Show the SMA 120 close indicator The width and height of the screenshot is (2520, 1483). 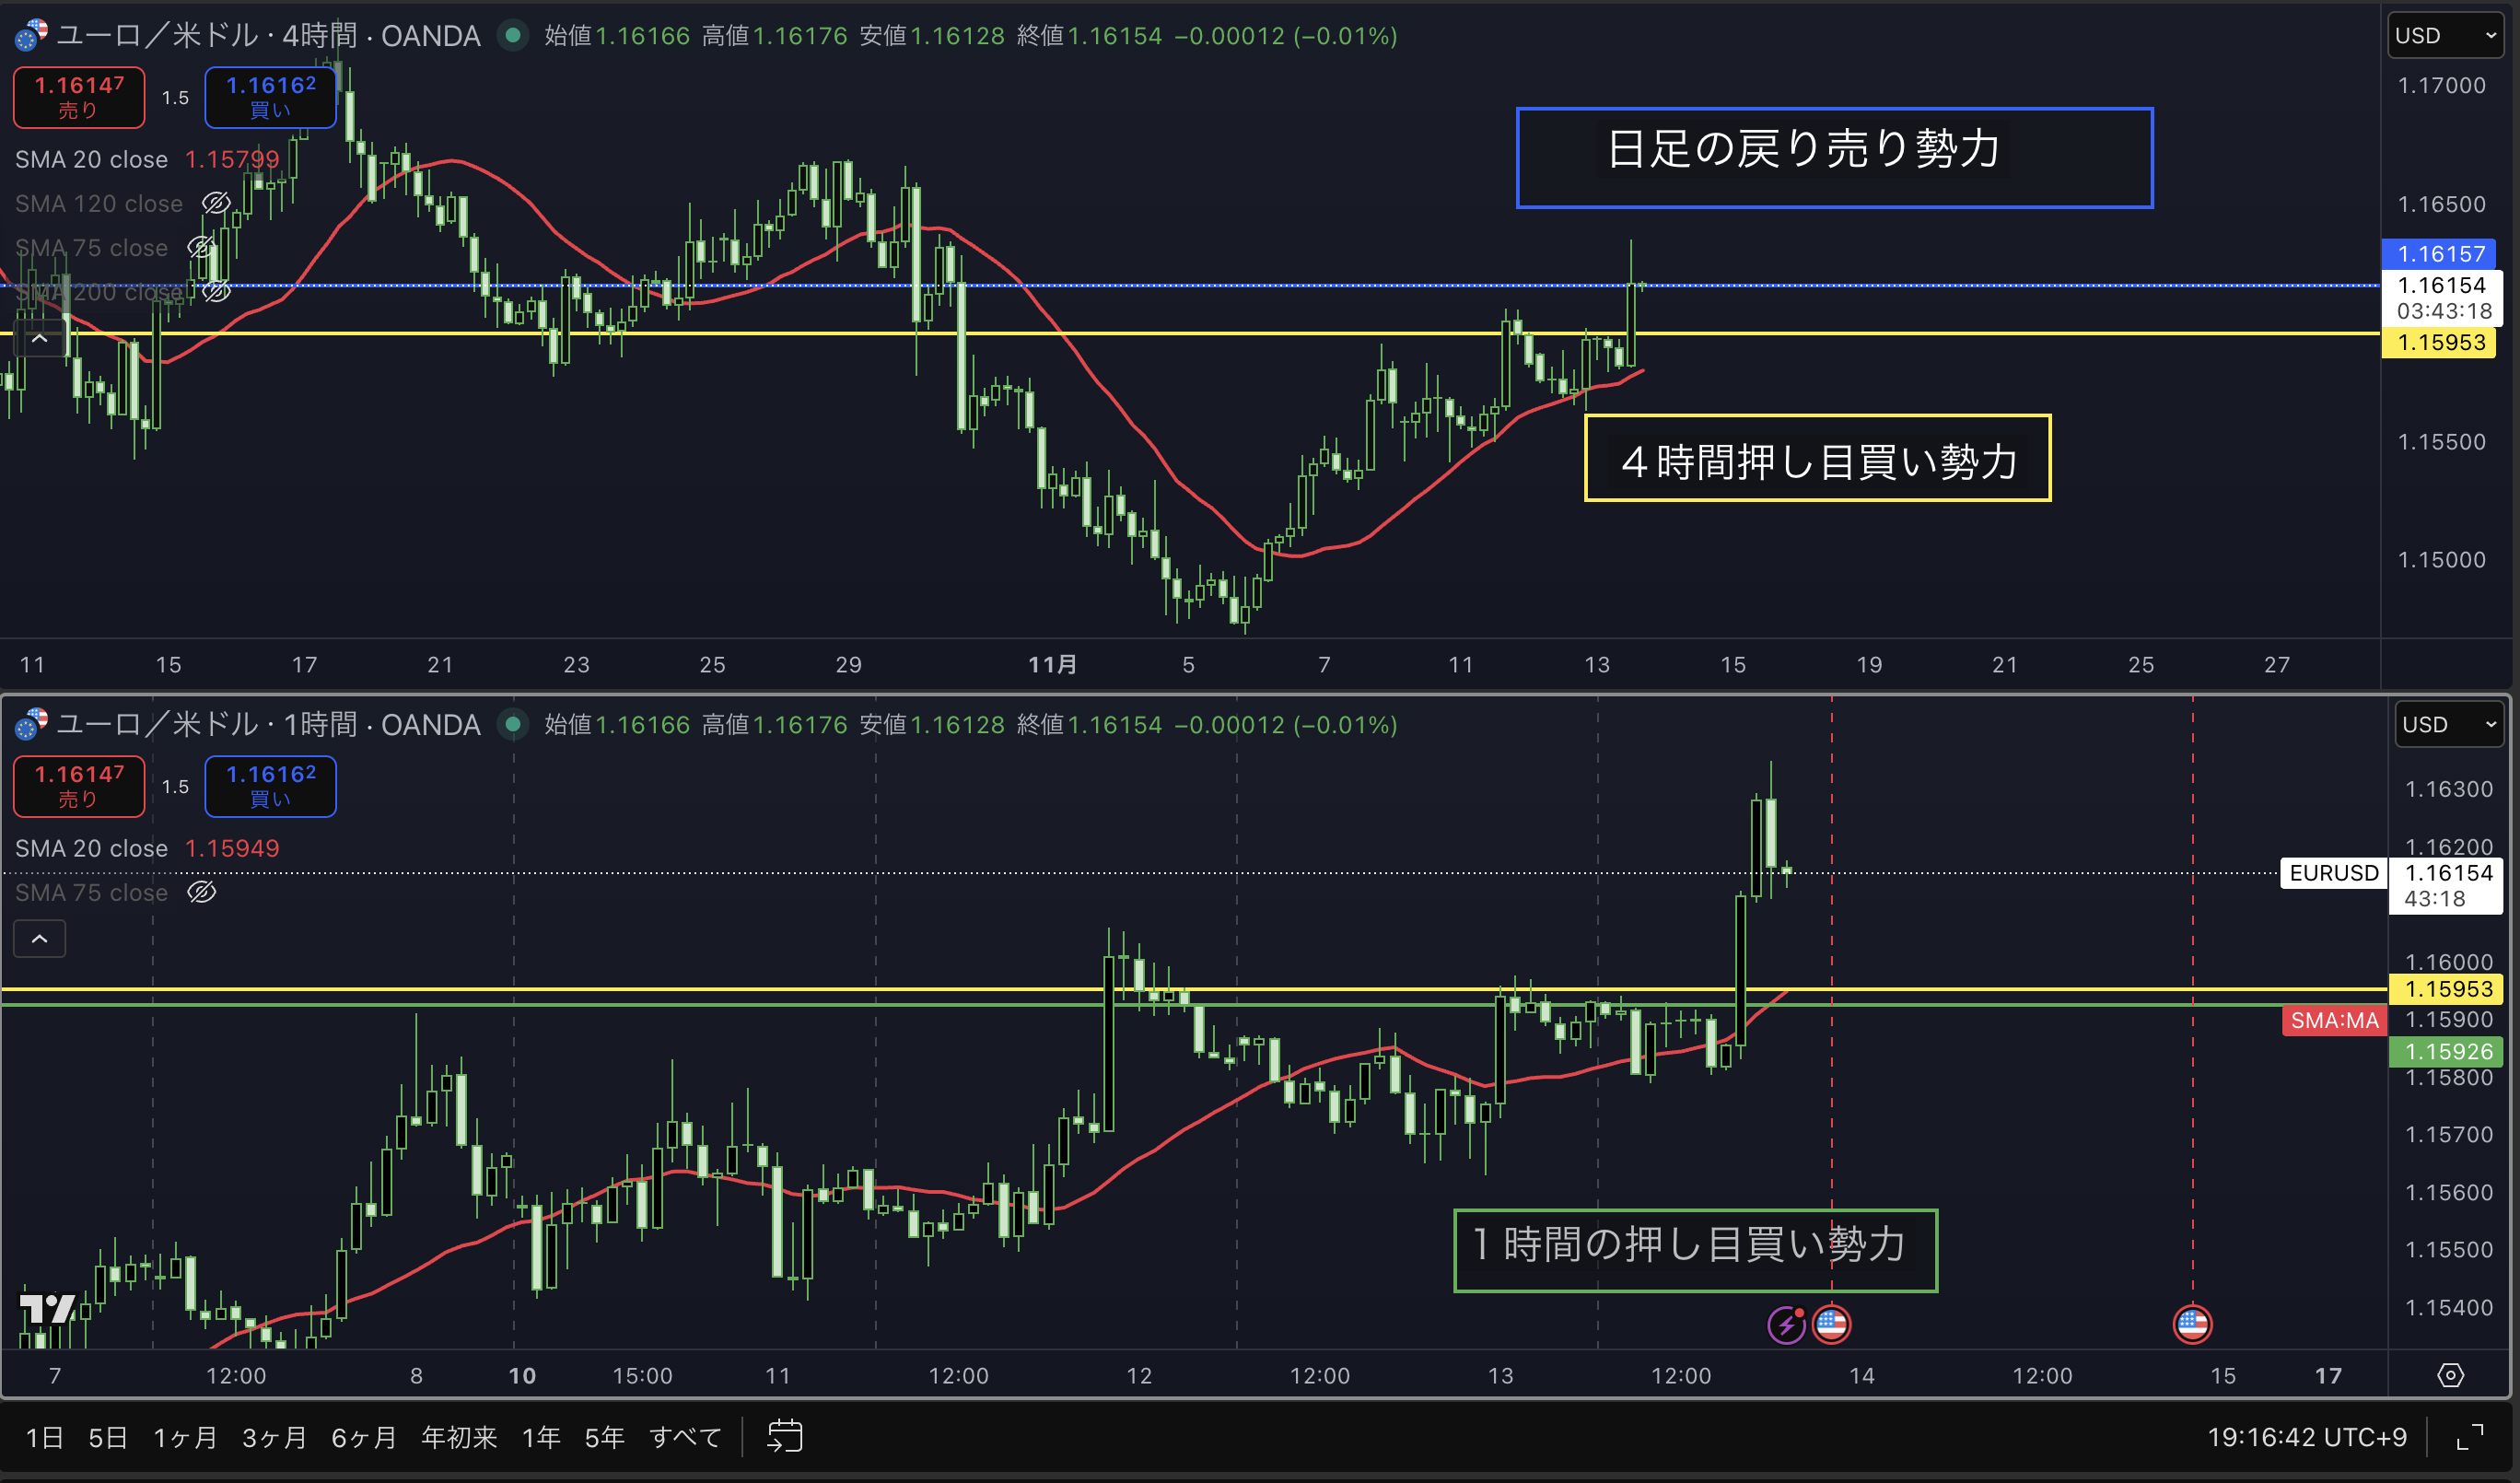[x=216, y=203]
